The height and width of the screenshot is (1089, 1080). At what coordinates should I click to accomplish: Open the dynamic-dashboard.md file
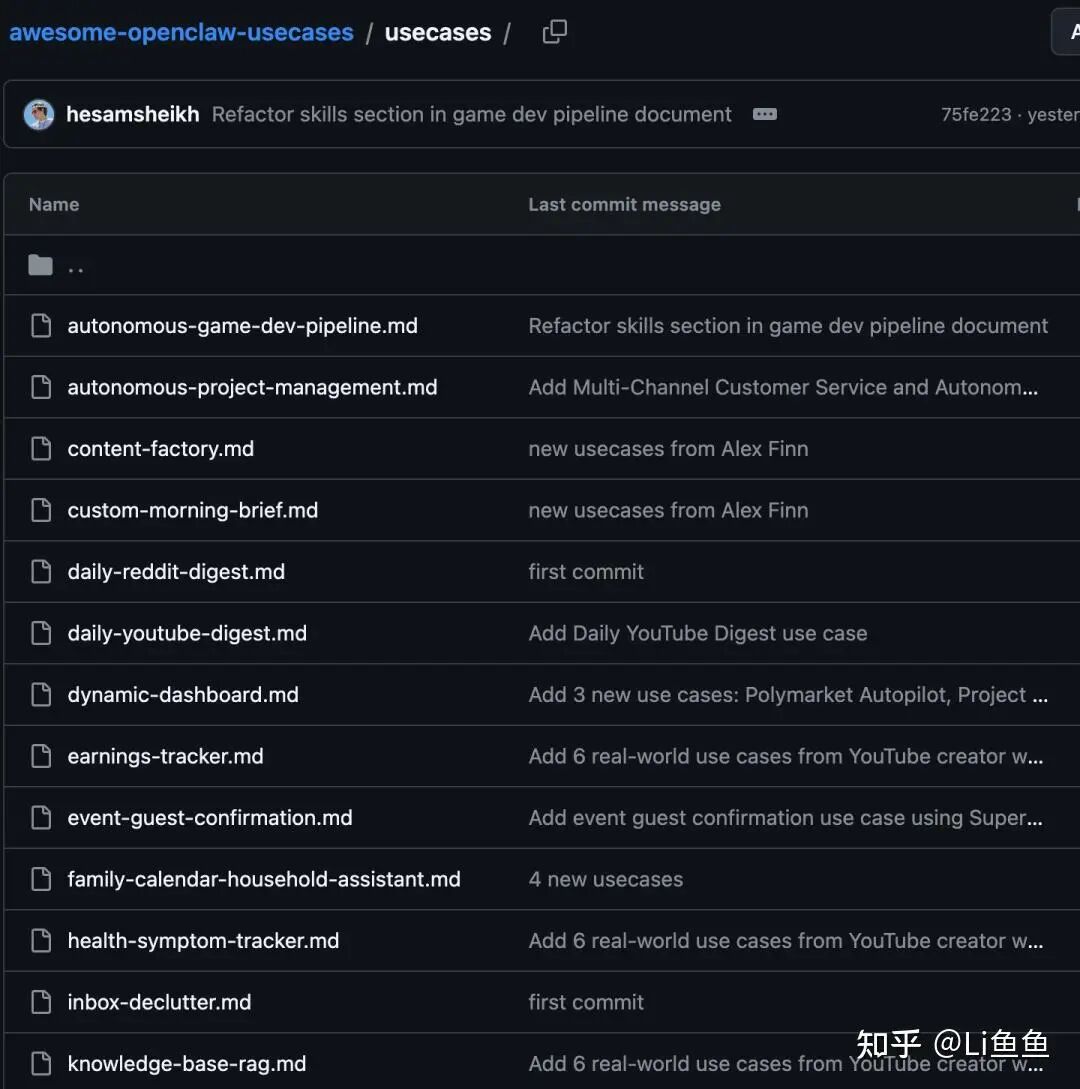183,694
